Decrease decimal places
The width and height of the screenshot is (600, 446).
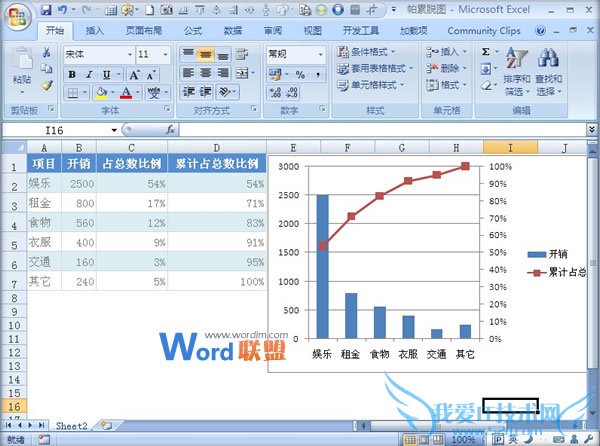click(292, 92)
